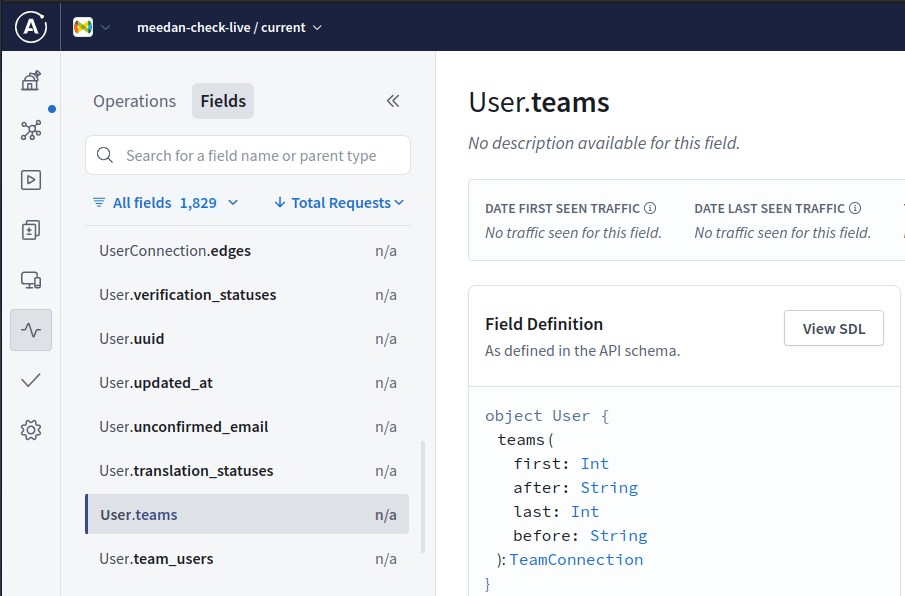Select User.verification_statuses field row

248,295
